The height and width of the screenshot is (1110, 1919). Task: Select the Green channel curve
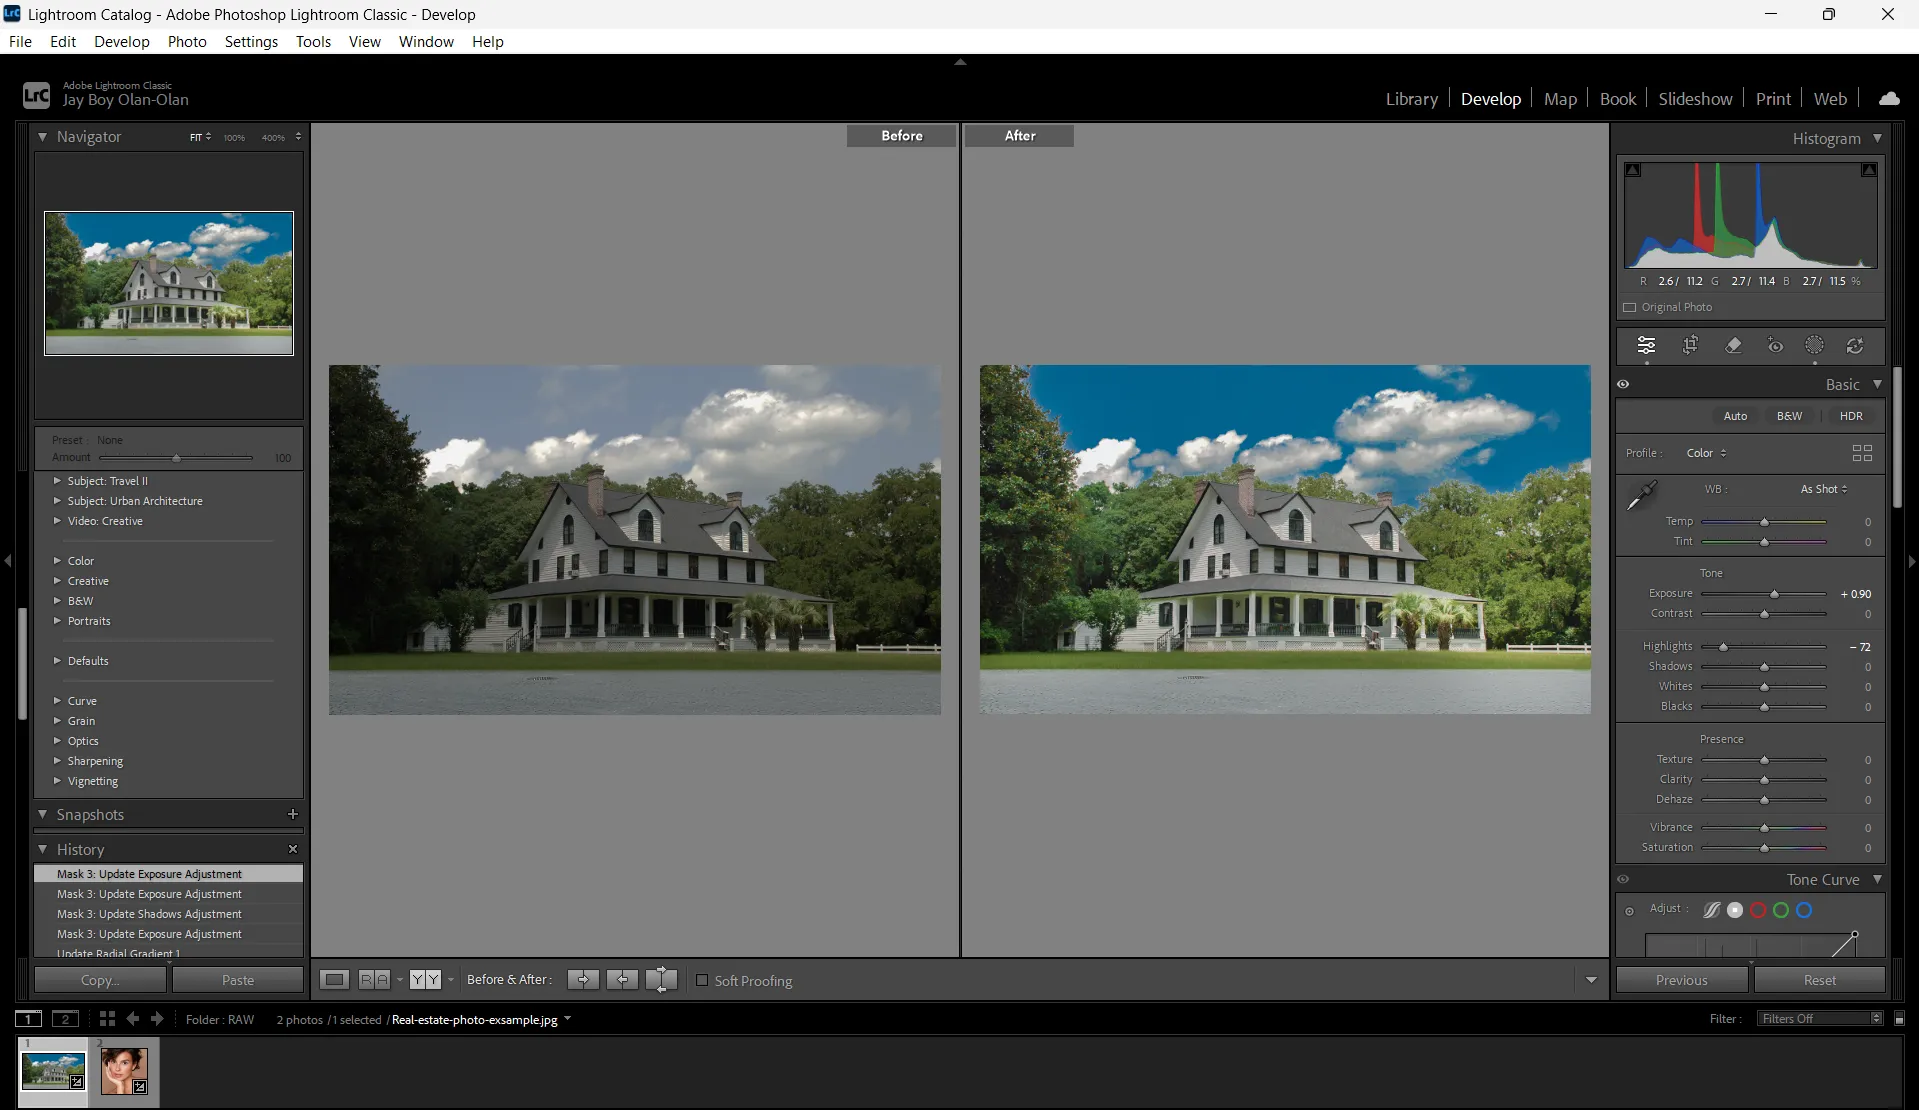1781,910
